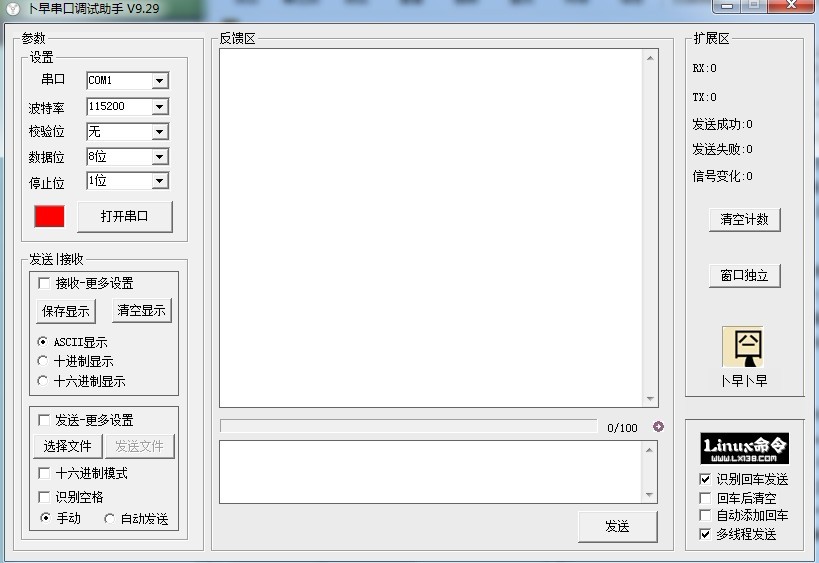Choose 自动发送 radio button
The width and height of the screenshot is (819, 563).
click(109, 518)
